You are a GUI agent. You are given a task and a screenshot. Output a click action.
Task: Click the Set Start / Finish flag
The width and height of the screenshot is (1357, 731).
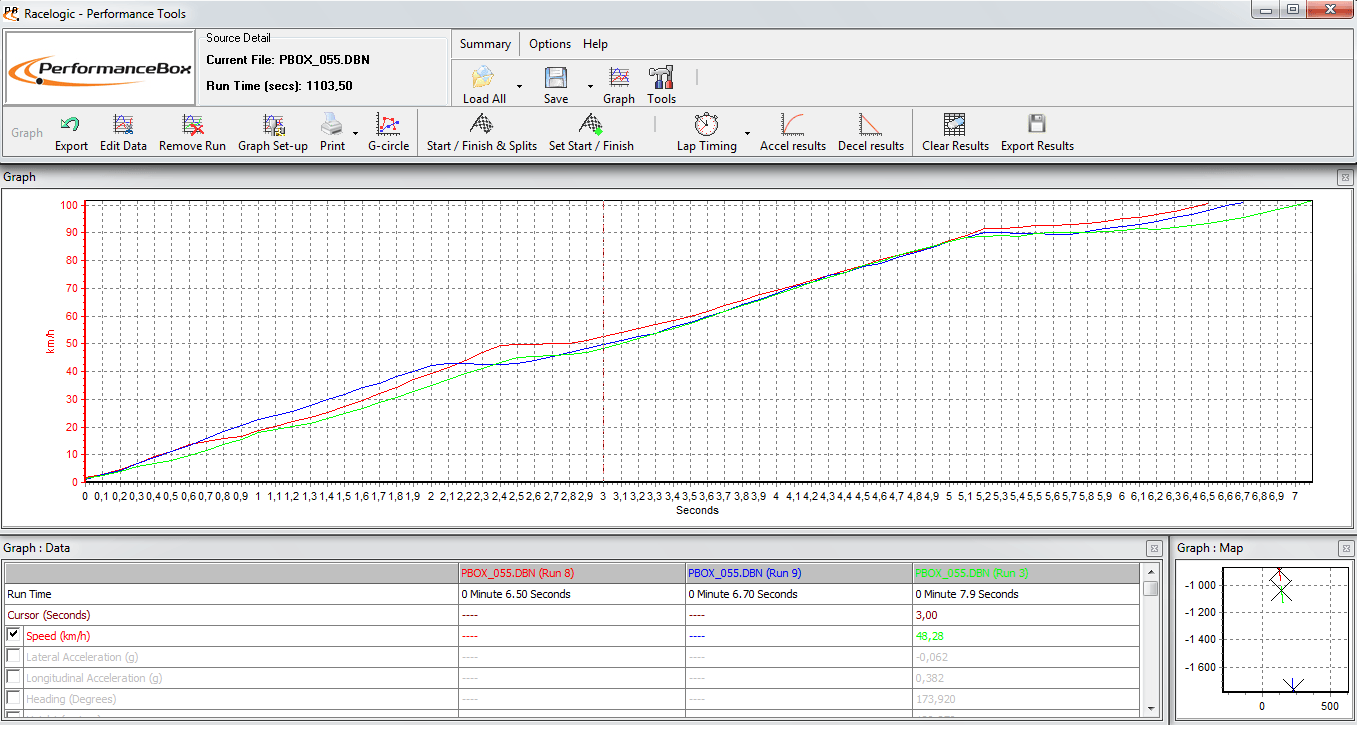(x=590, y=132)
